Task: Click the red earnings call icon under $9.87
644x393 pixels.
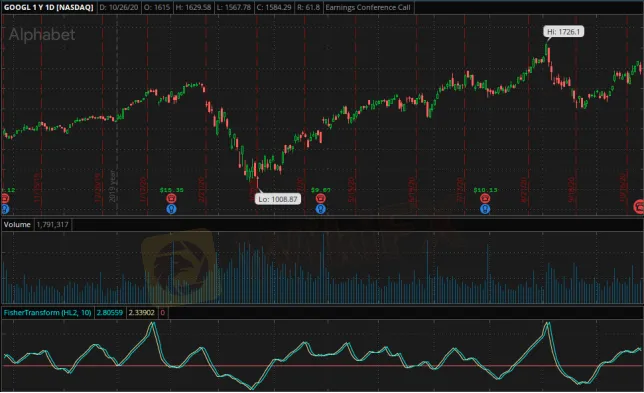Action: (320, 199)
